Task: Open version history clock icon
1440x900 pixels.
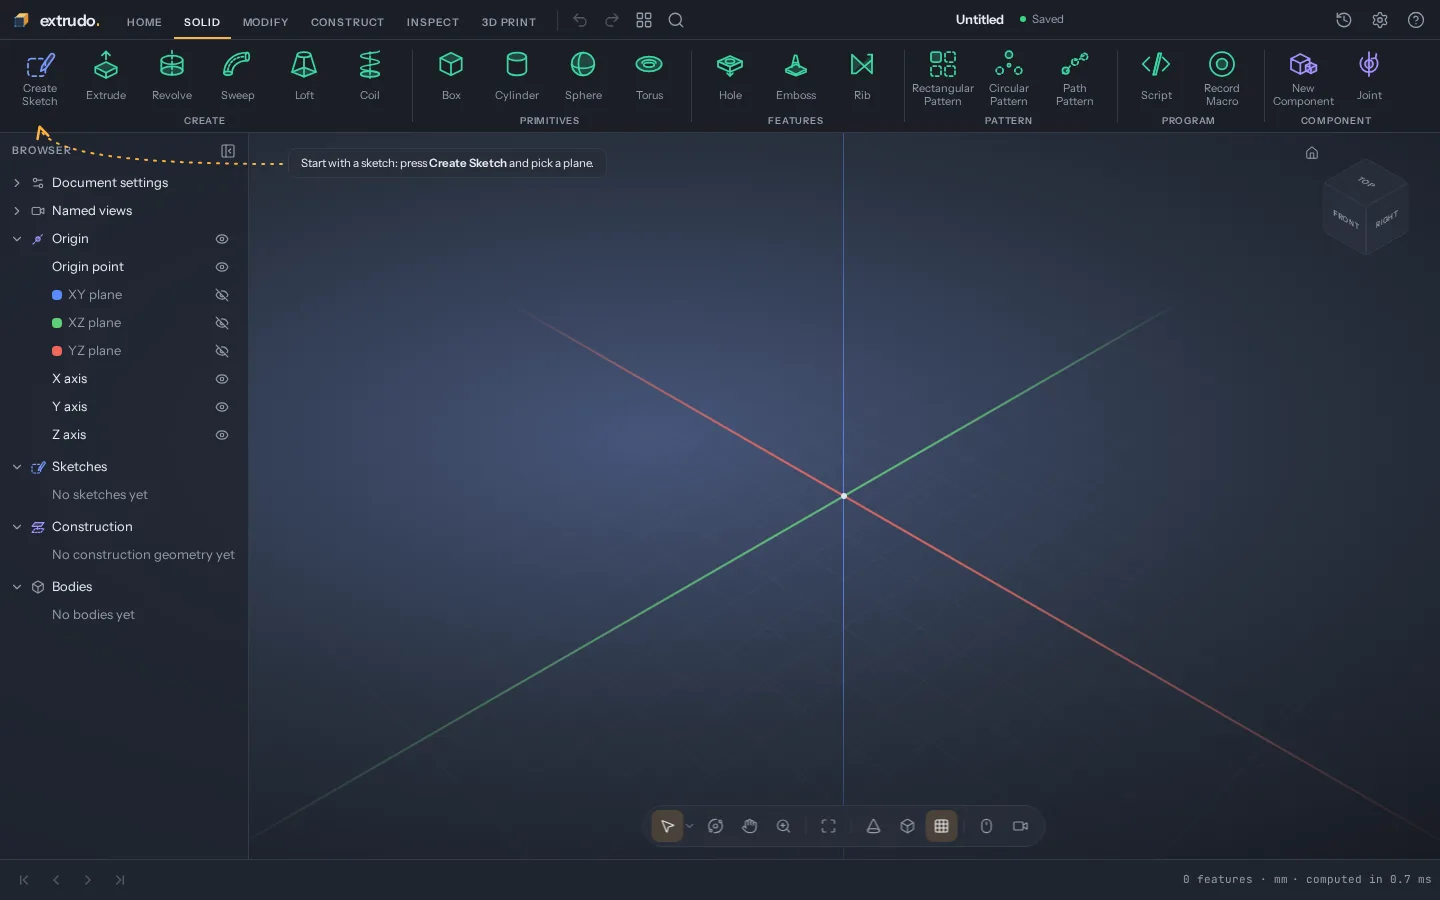Action: coord(1344,20)
